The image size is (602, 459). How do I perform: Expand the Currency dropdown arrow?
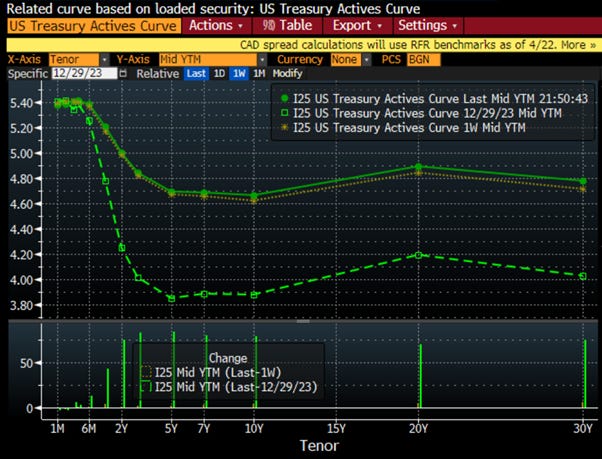(x=367, y=60)
